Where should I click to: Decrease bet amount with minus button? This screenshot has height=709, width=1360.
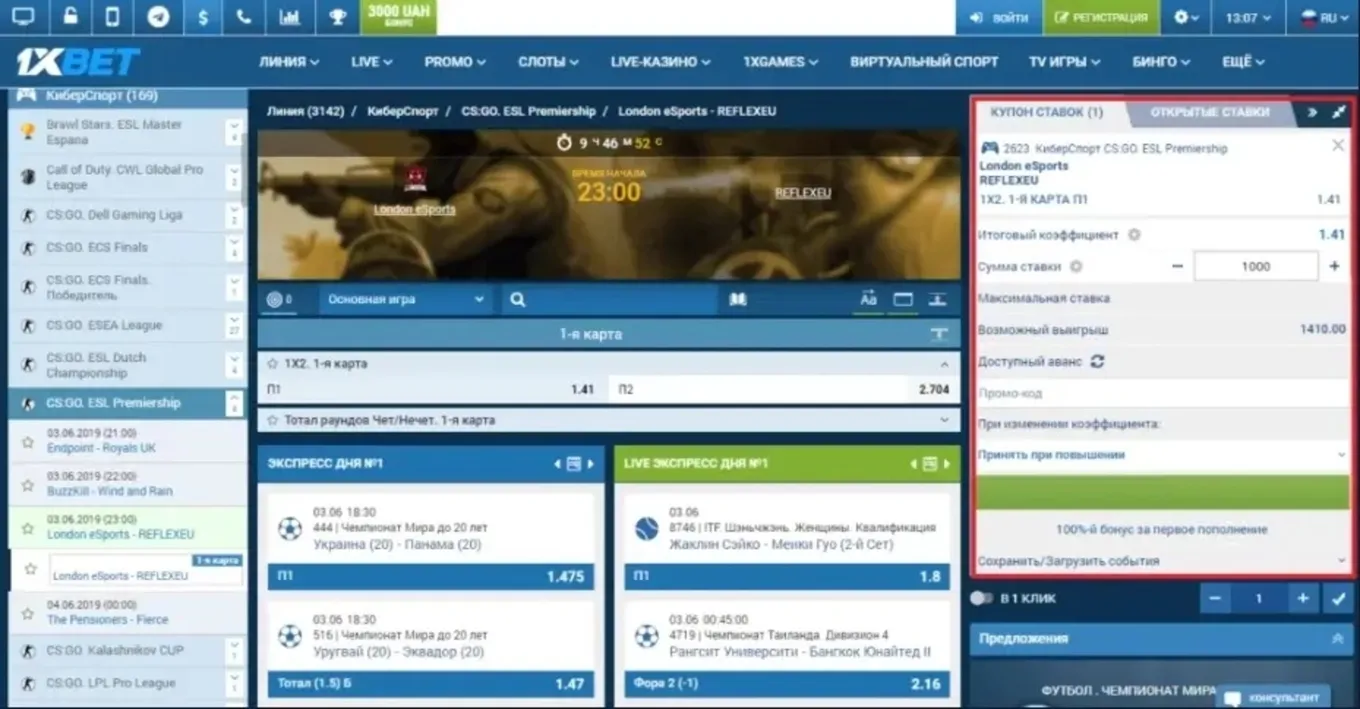pos(1177,266)
